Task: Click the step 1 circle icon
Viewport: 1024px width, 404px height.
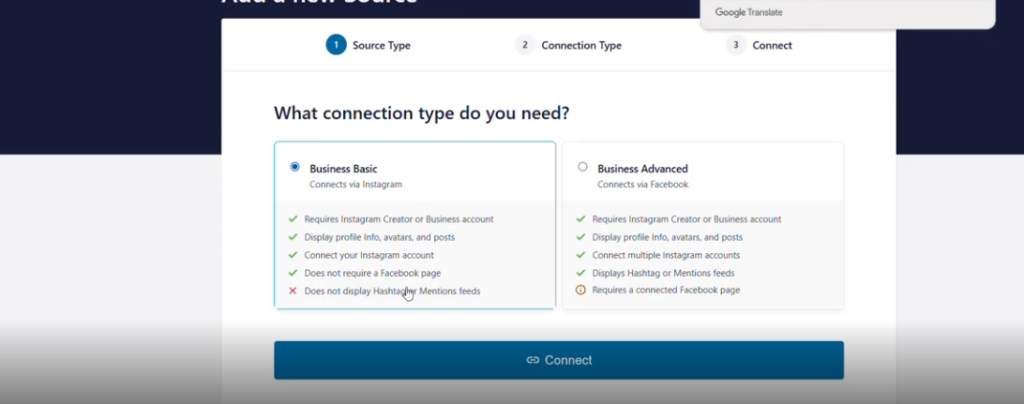Action: (x=336, y=45)
